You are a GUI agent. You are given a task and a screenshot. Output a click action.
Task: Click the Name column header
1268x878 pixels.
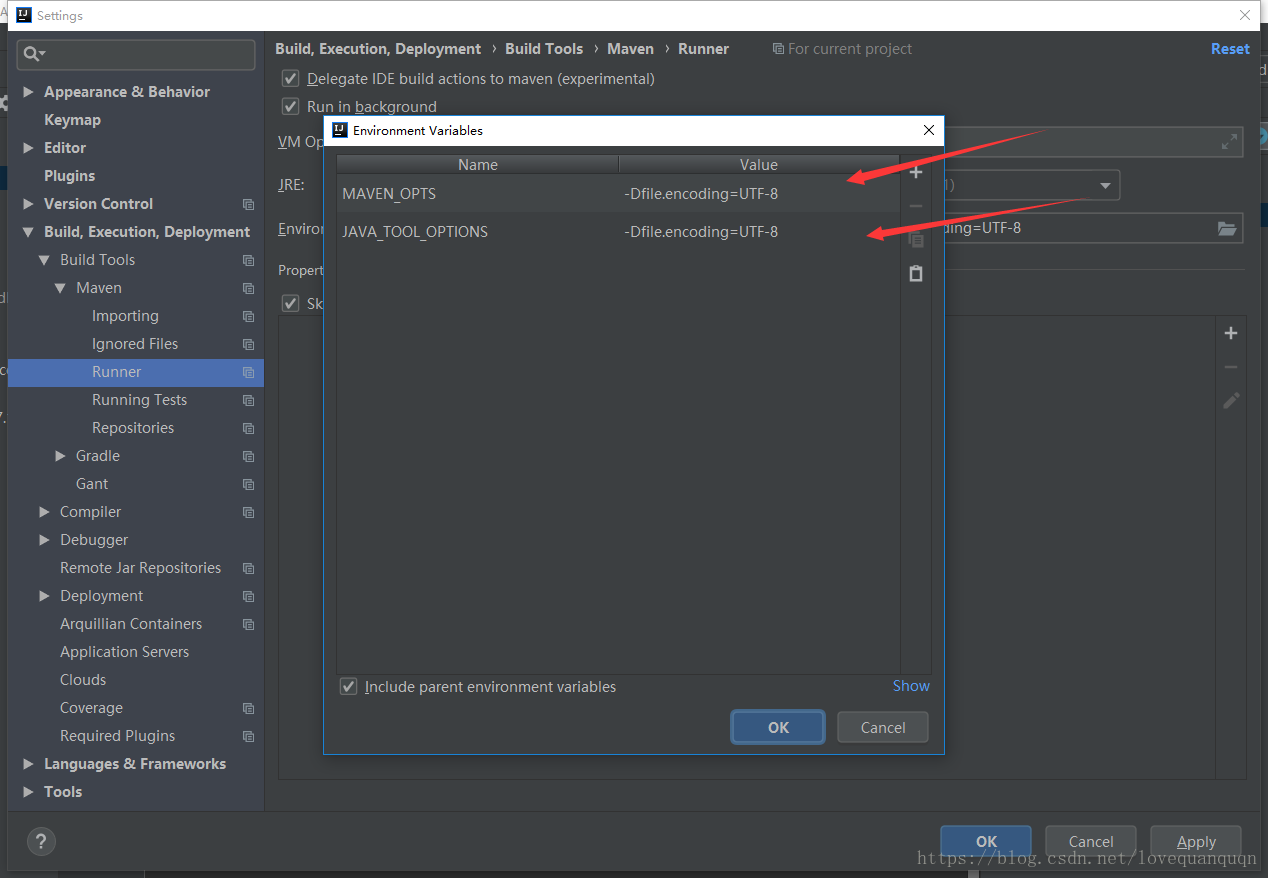point(478,165)
